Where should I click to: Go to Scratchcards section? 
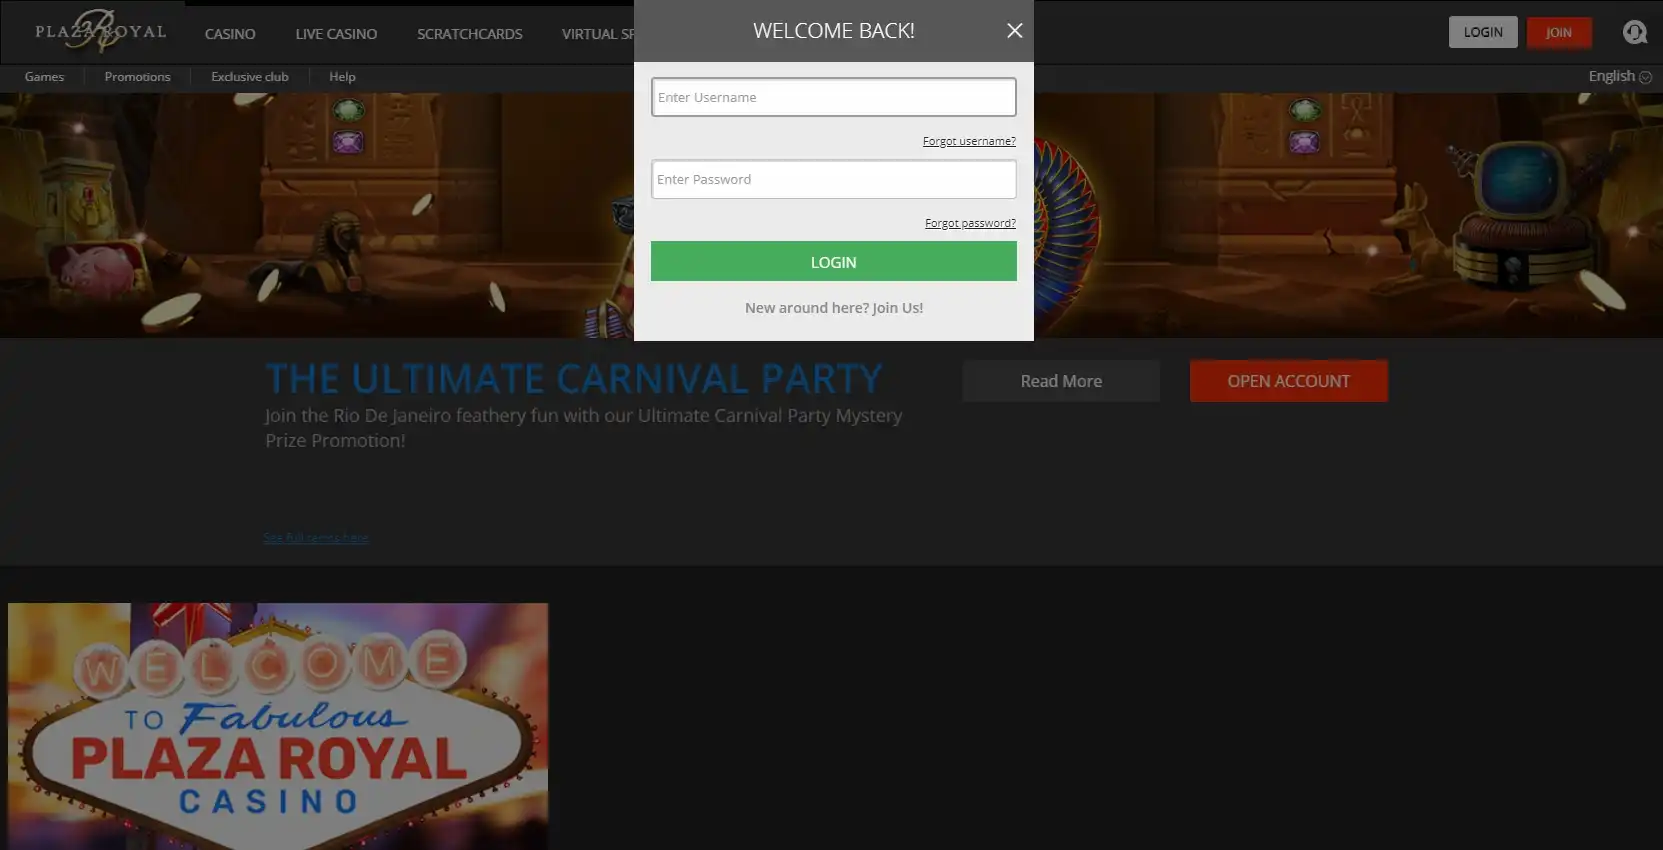point(469,34)
